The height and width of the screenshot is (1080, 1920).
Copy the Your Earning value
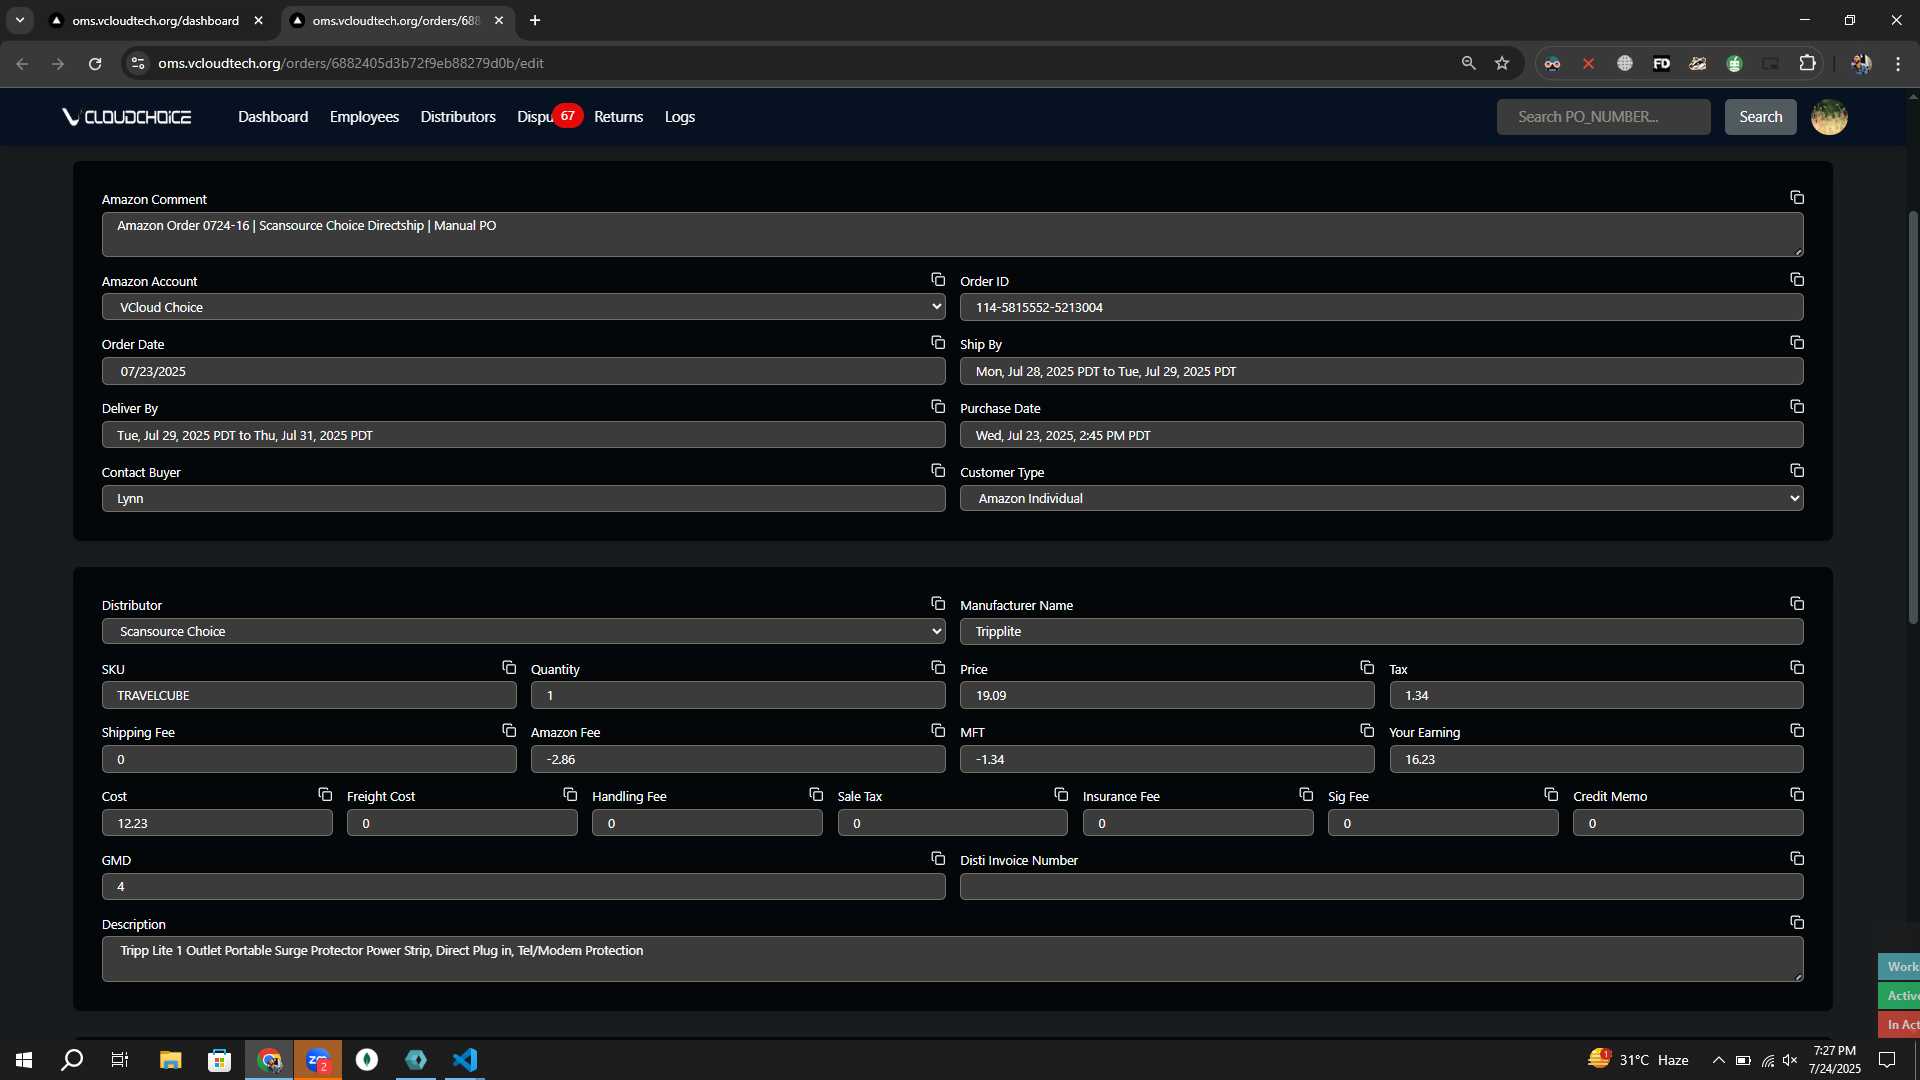coord(1797,731)
